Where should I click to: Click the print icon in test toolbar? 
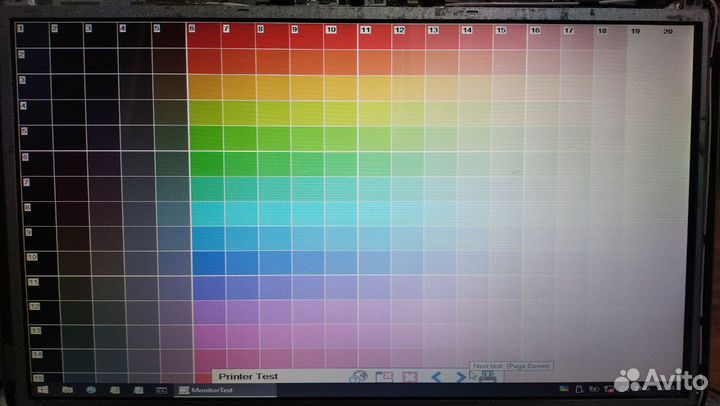[487, 377]
